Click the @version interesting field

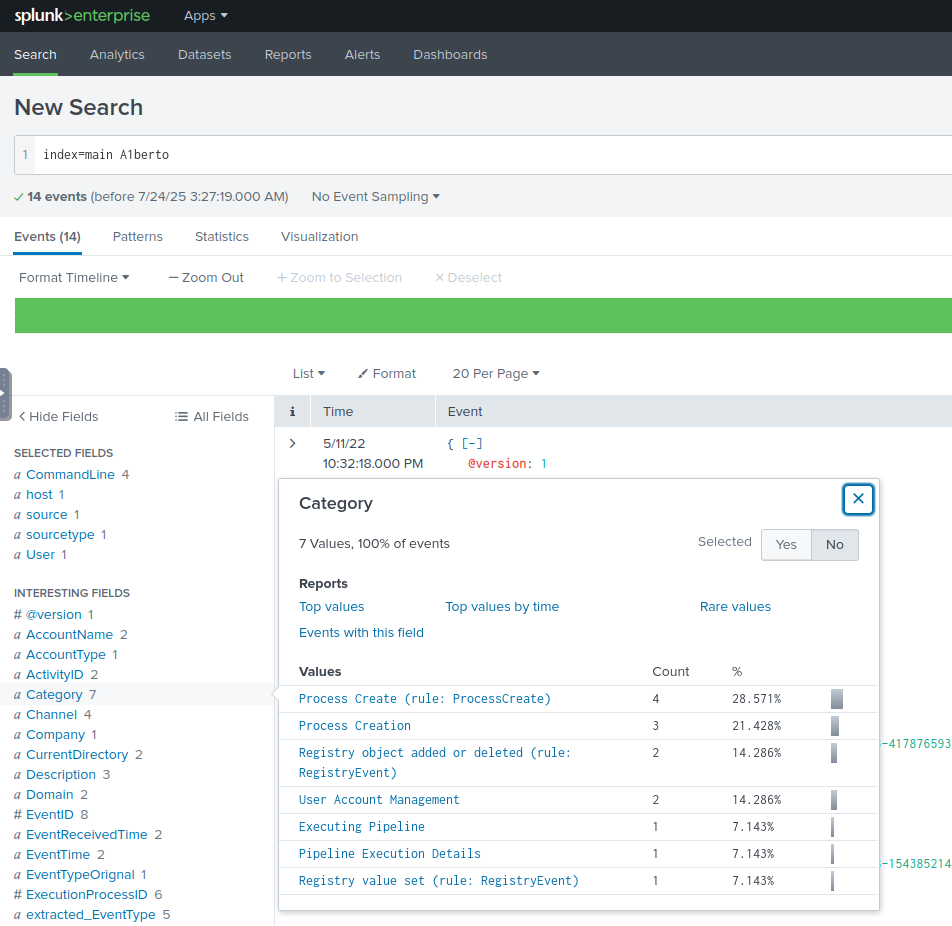point(54,614)
